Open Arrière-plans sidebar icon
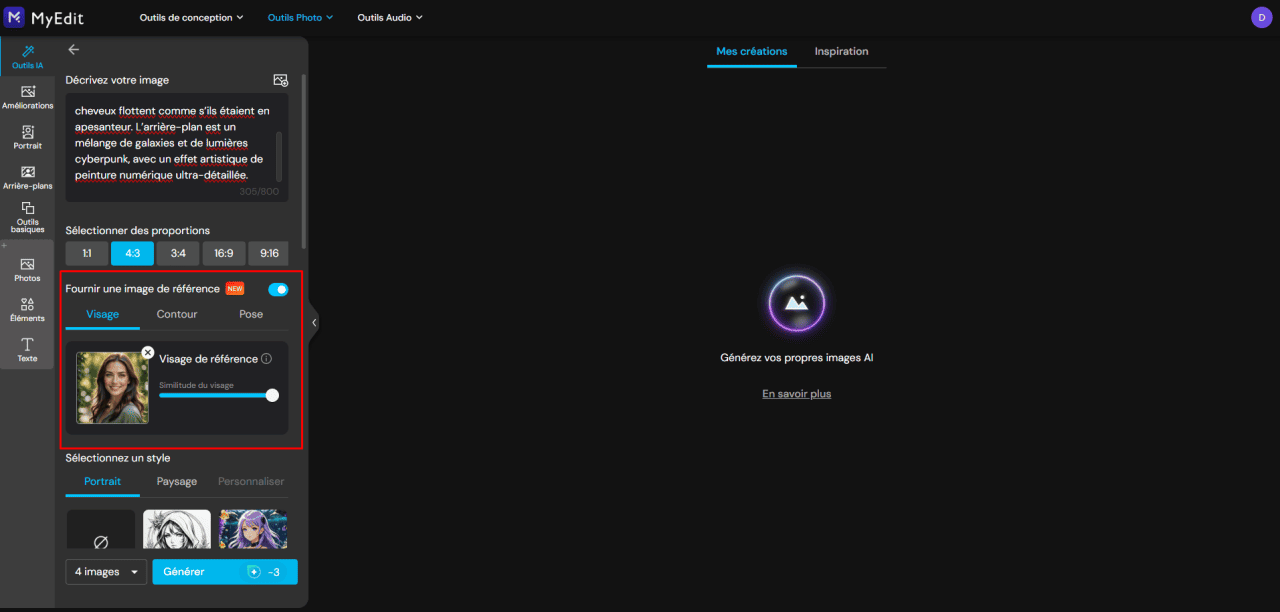1280x612 pixels. [27, 177]
